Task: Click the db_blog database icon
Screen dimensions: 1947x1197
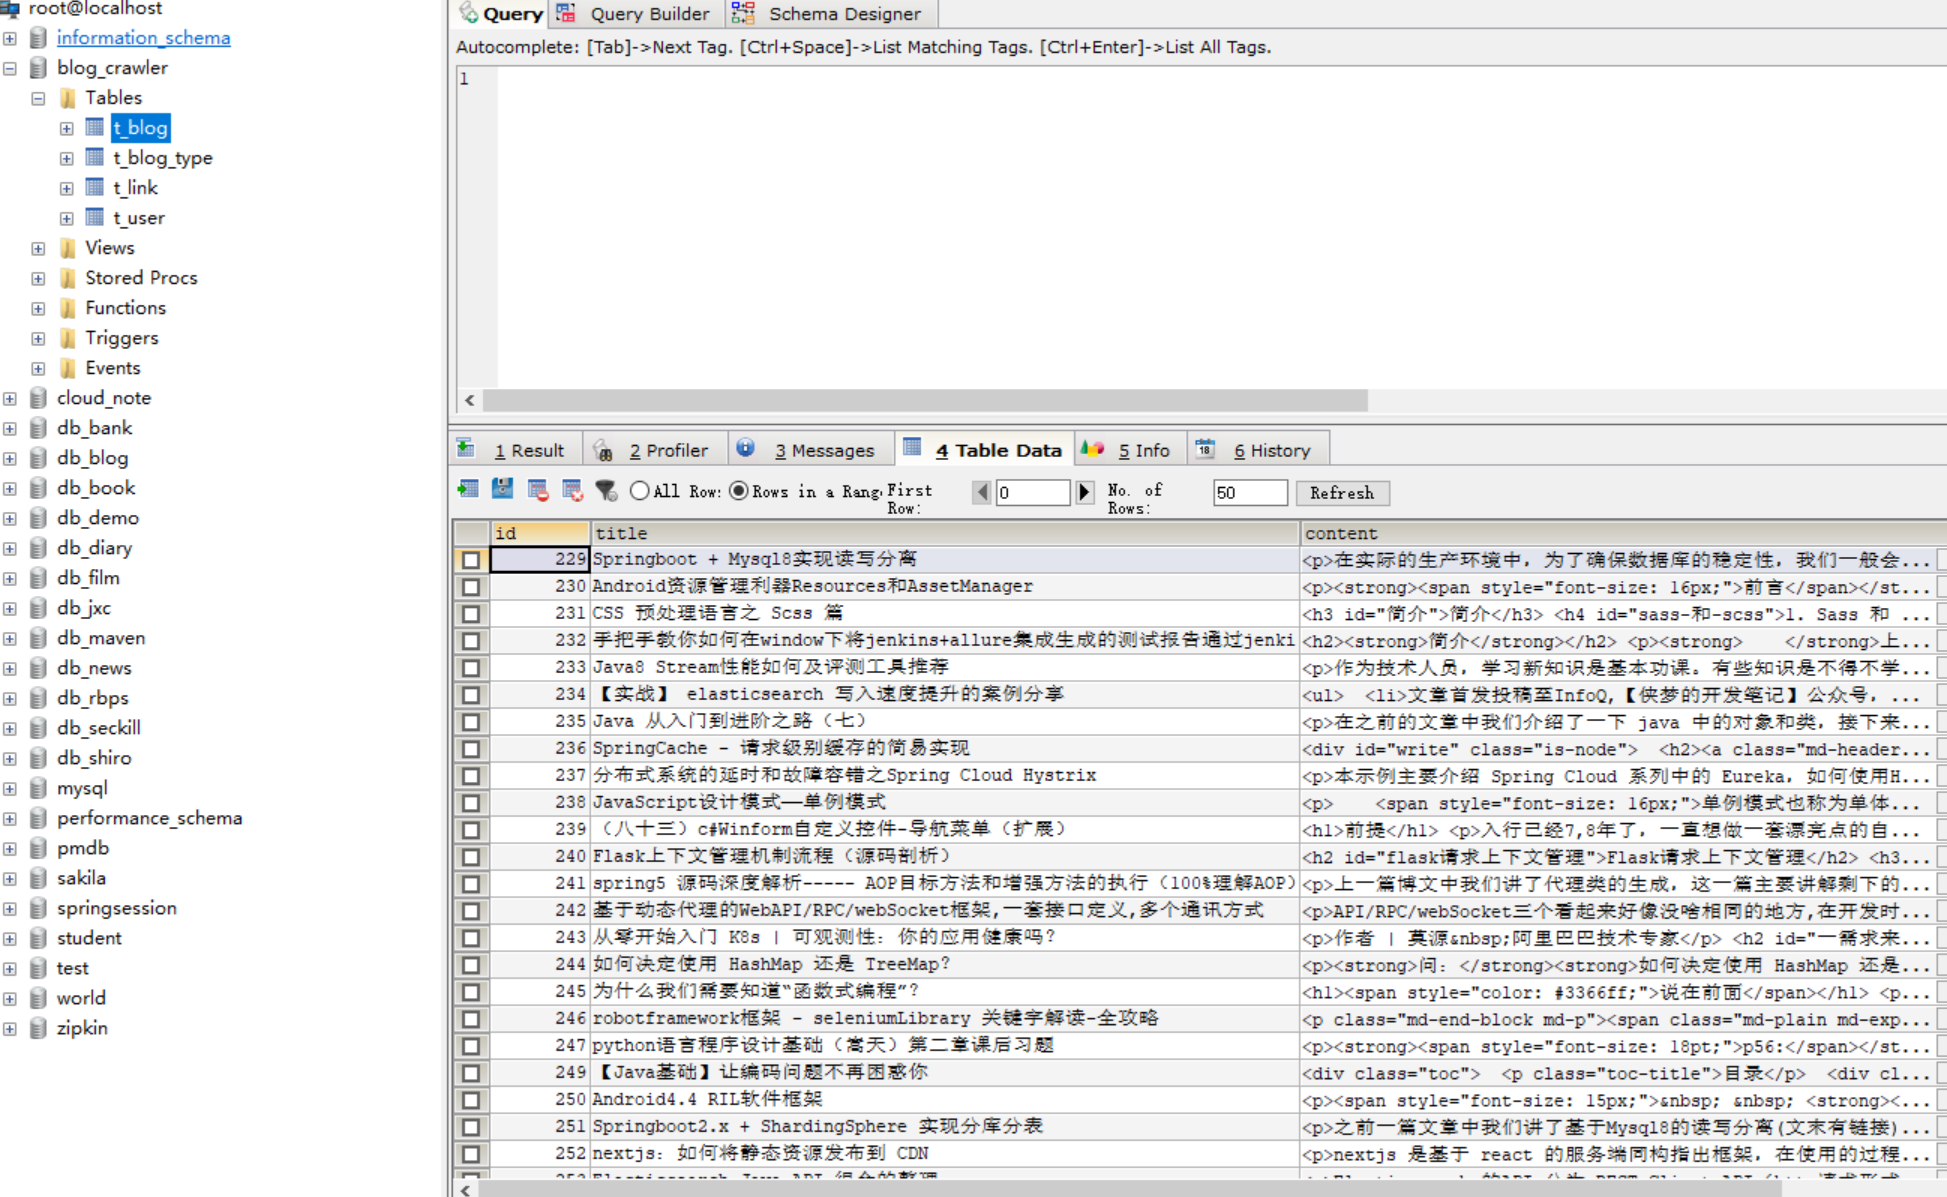Action: (x=38, y=457)
